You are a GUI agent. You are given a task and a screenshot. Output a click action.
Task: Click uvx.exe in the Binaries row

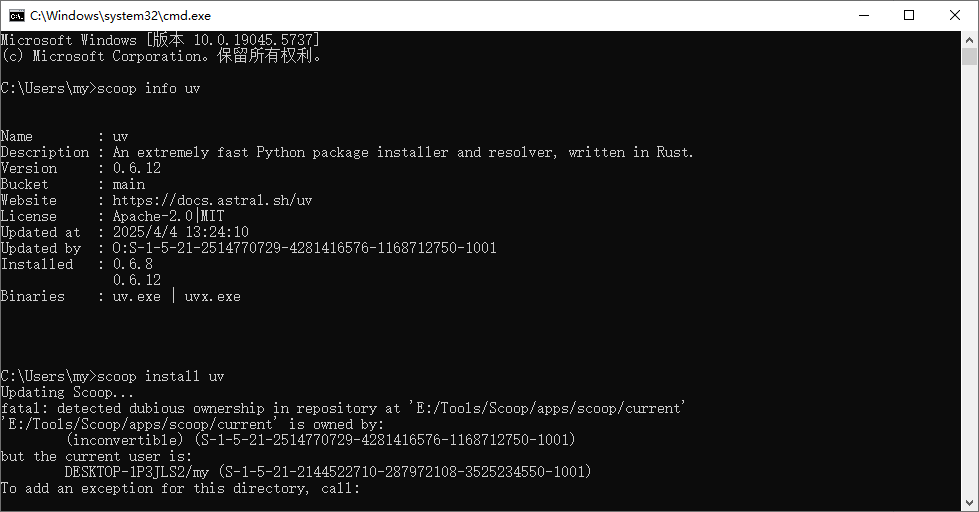pyautogui.click(x=212, y=296)
